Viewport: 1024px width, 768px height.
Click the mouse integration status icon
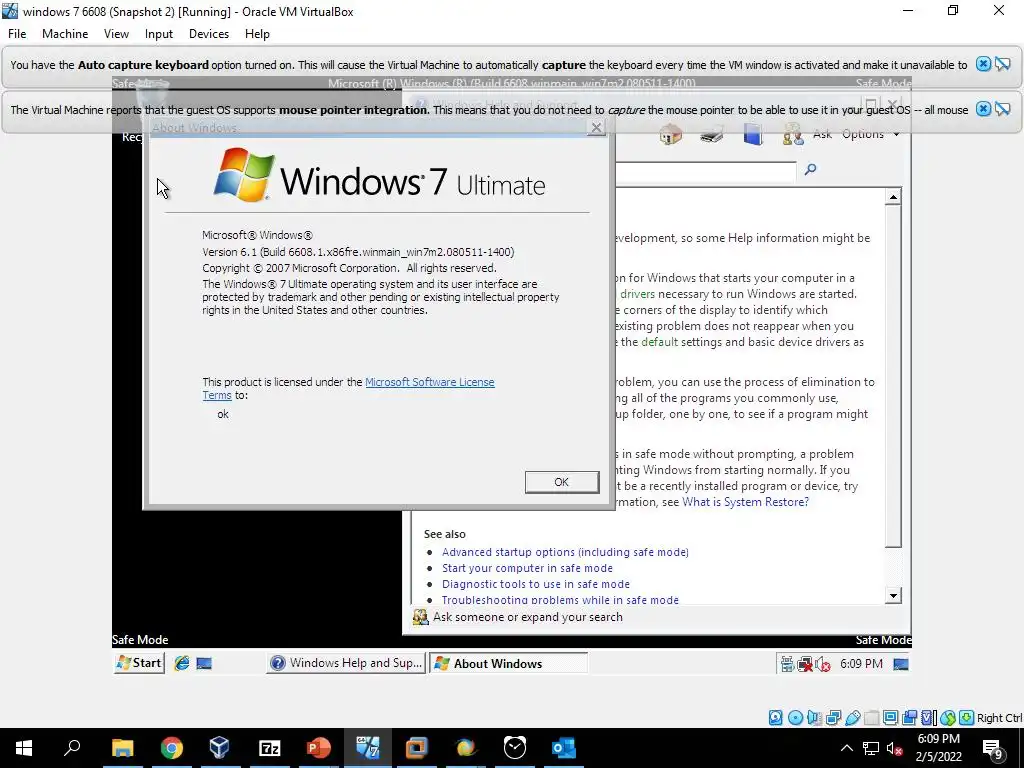[948, 718]
